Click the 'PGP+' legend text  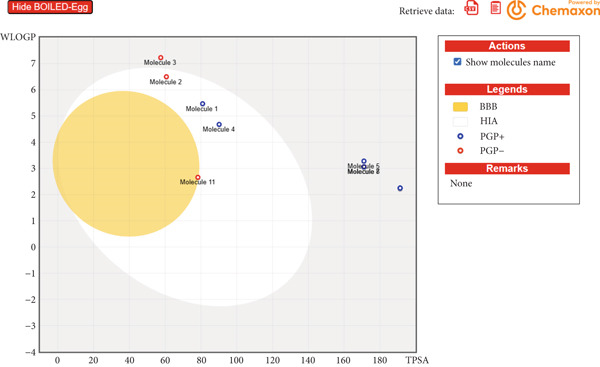click(x=492, y=137)
